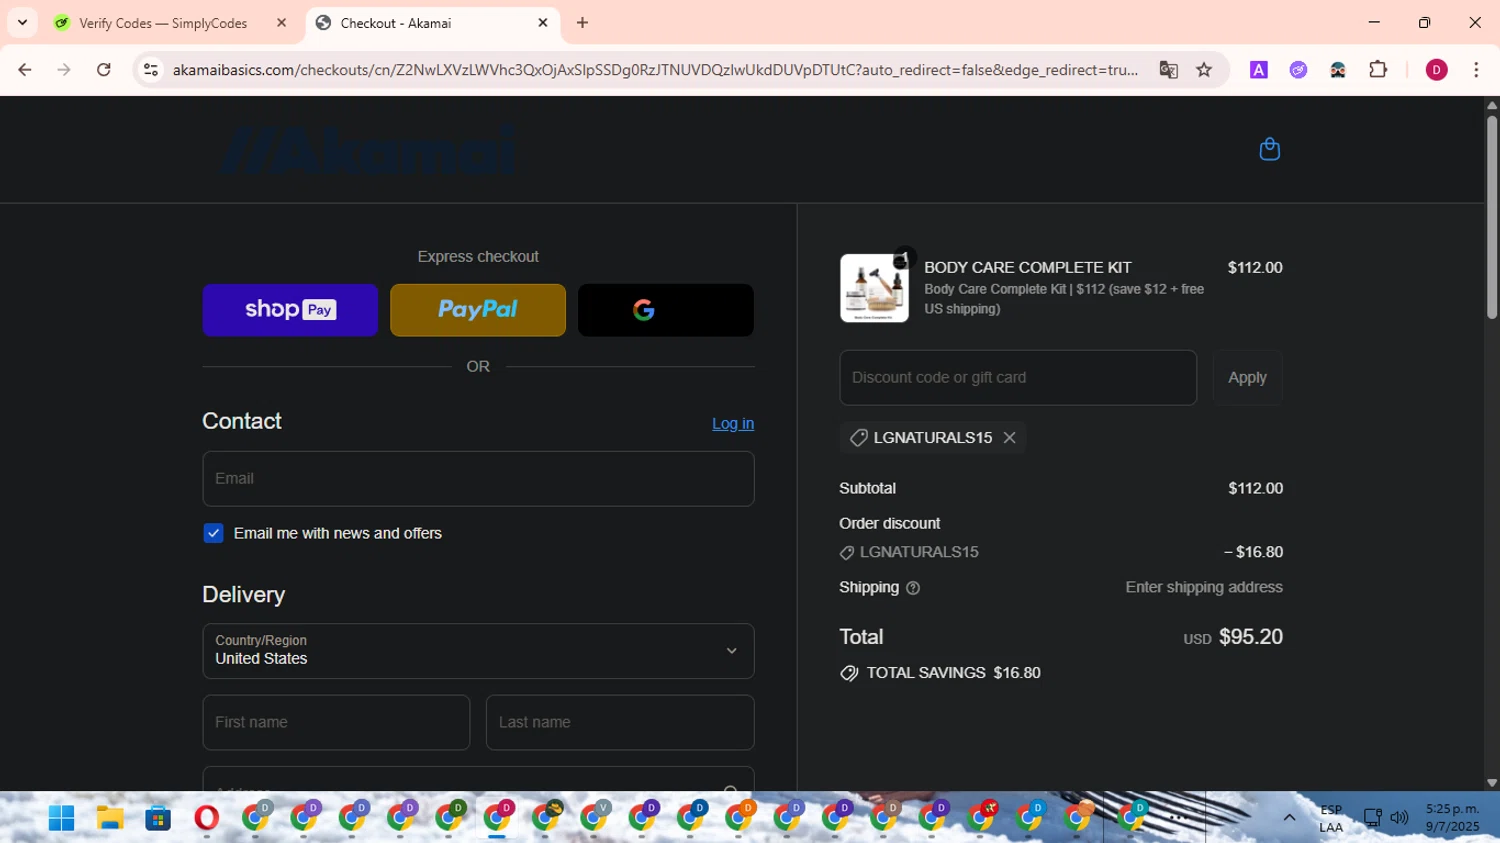Show hidden system tray icons chevron
This screenshot has width=1500, height=843.
click(x=1289, y=818)
